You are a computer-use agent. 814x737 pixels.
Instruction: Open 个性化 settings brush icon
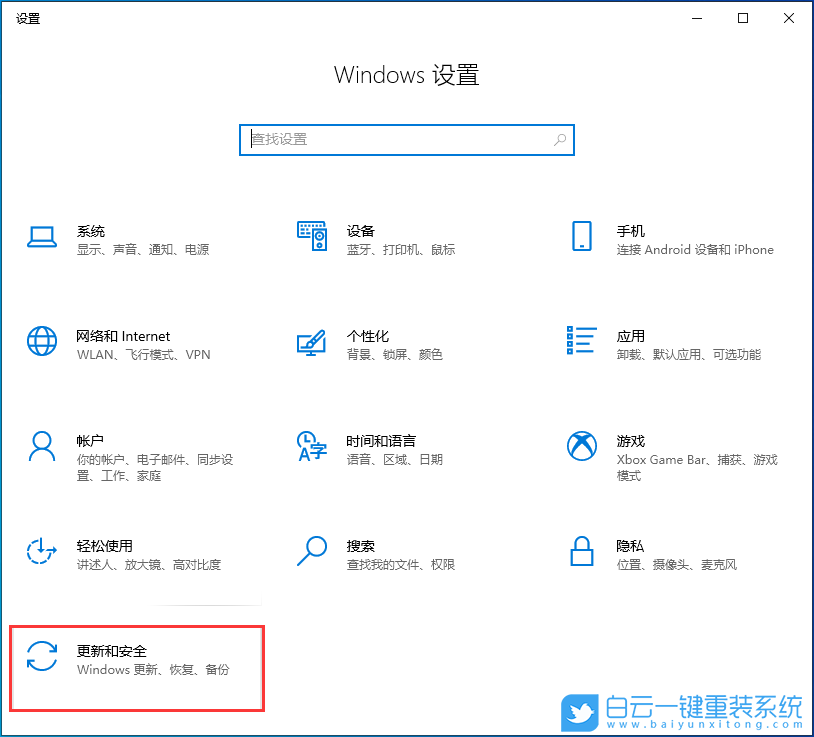pyautogui.click(x=312, y=341)
